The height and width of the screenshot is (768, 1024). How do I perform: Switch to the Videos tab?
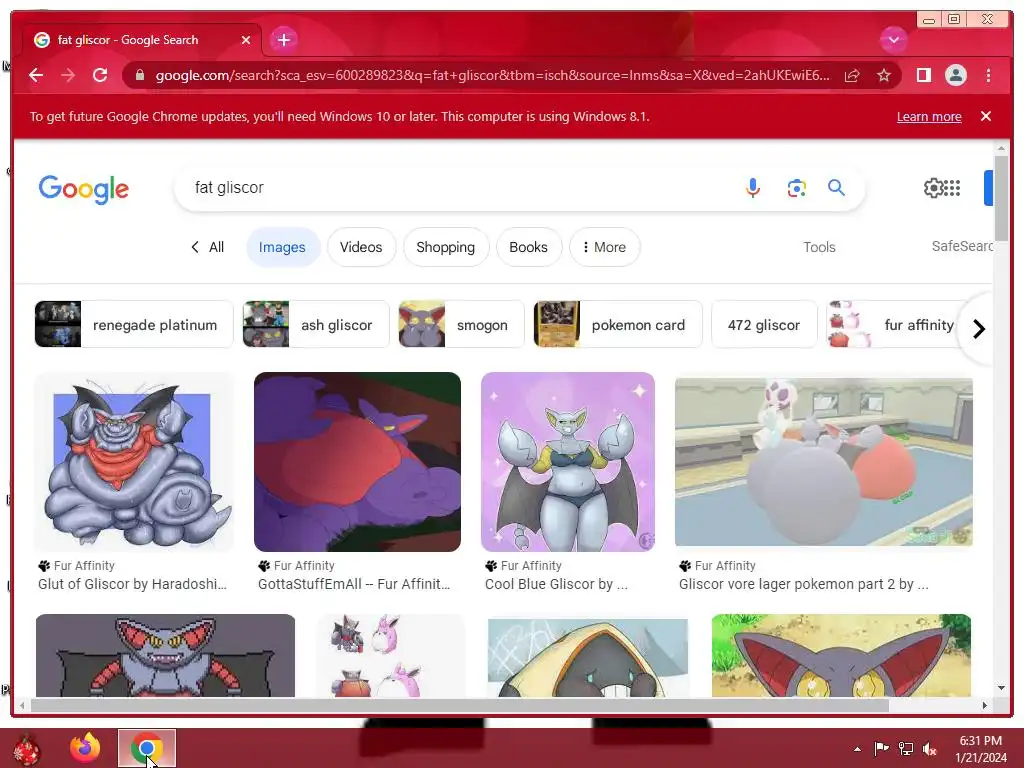361,248
